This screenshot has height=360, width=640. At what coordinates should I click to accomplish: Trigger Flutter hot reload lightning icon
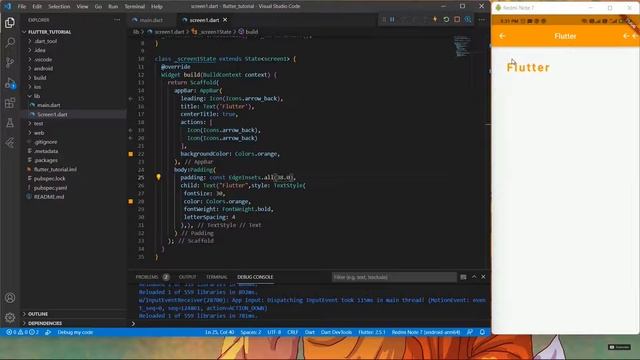coord(435,20)
